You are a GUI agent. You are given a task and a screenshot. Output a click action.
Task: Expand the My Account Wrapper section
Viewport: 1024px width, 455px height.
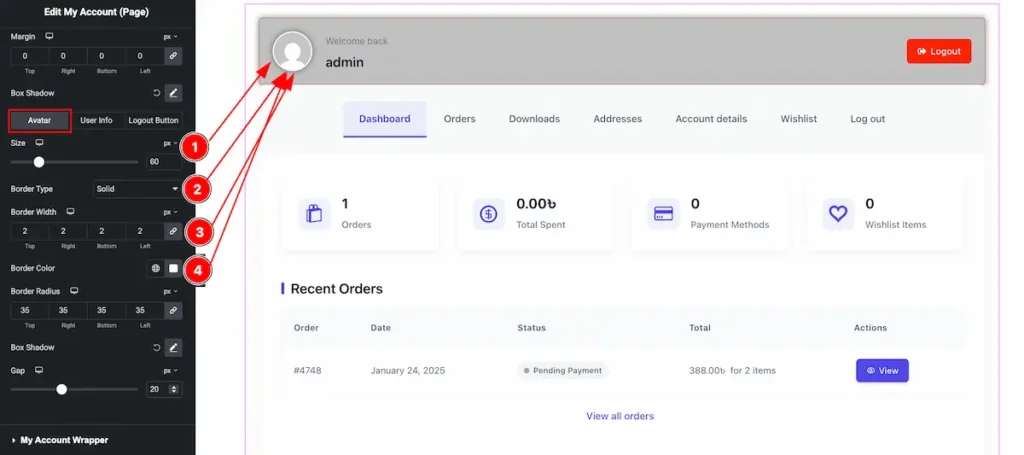click(x=64, y=440)
